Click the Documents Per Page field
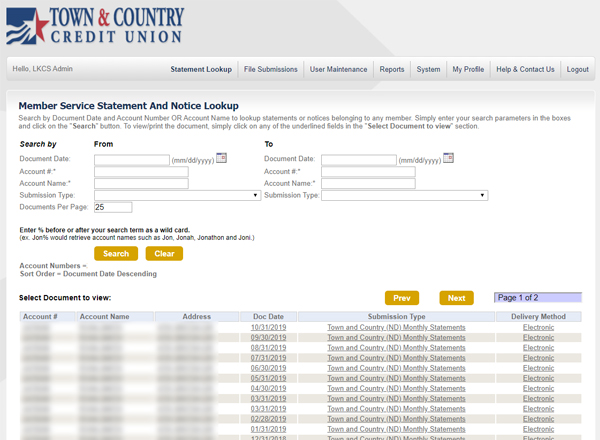This screenshot has height=440, width=600. pos(113,207)
